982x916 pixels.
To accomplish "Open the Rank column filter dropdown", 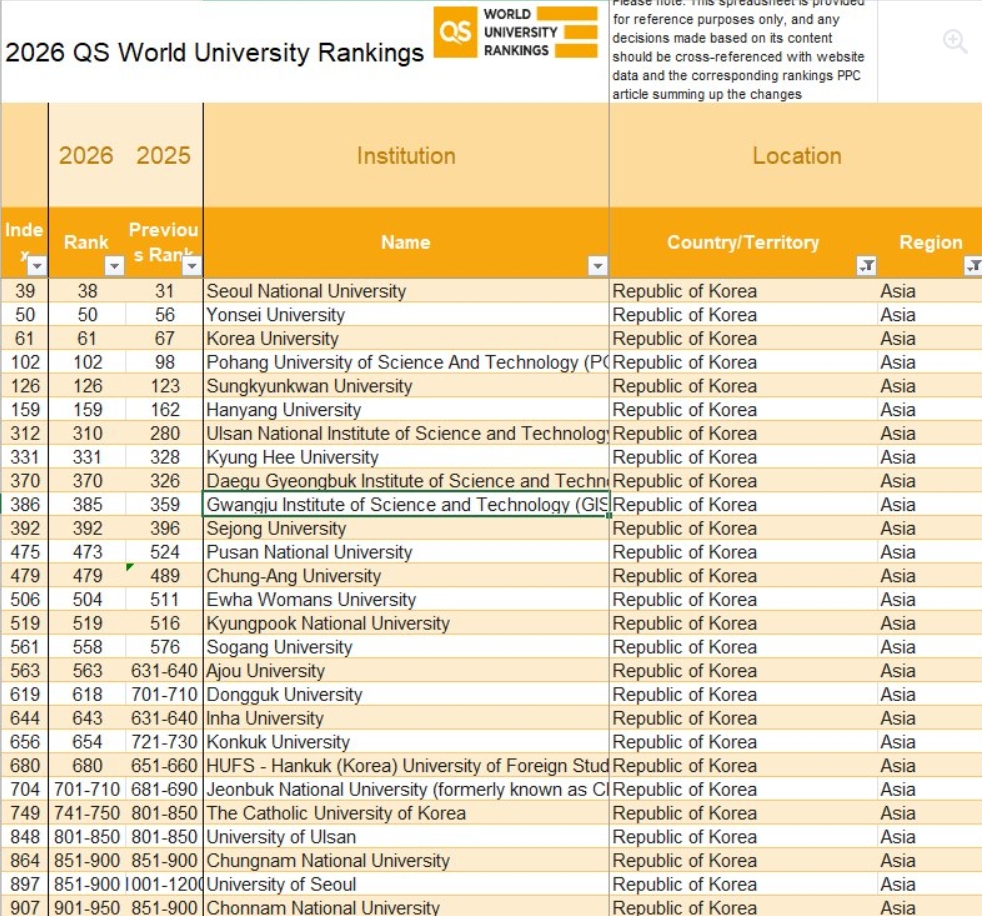I will tap(114, 266).
